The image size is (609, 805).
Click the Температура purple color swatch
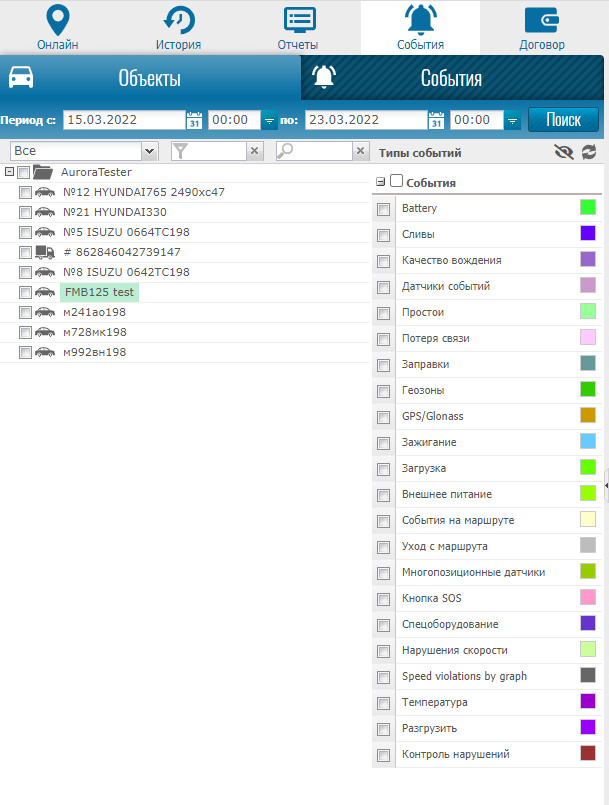click(x=588, y=701)
